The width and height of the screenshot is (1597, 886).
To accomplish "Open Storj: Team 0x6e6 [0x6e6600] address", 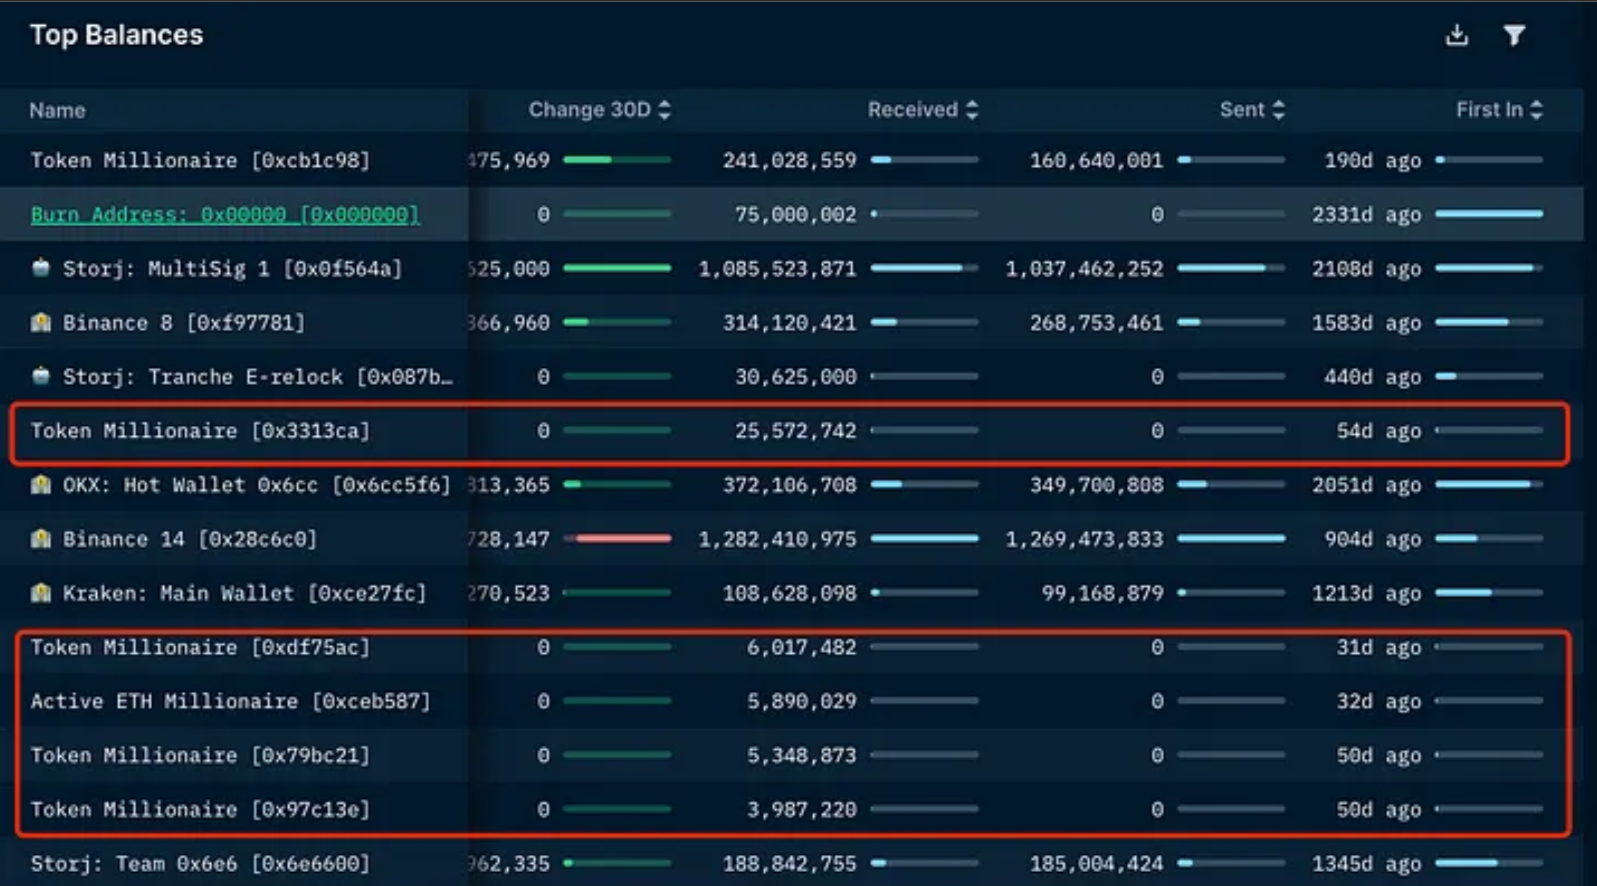I will click(200, 864).
